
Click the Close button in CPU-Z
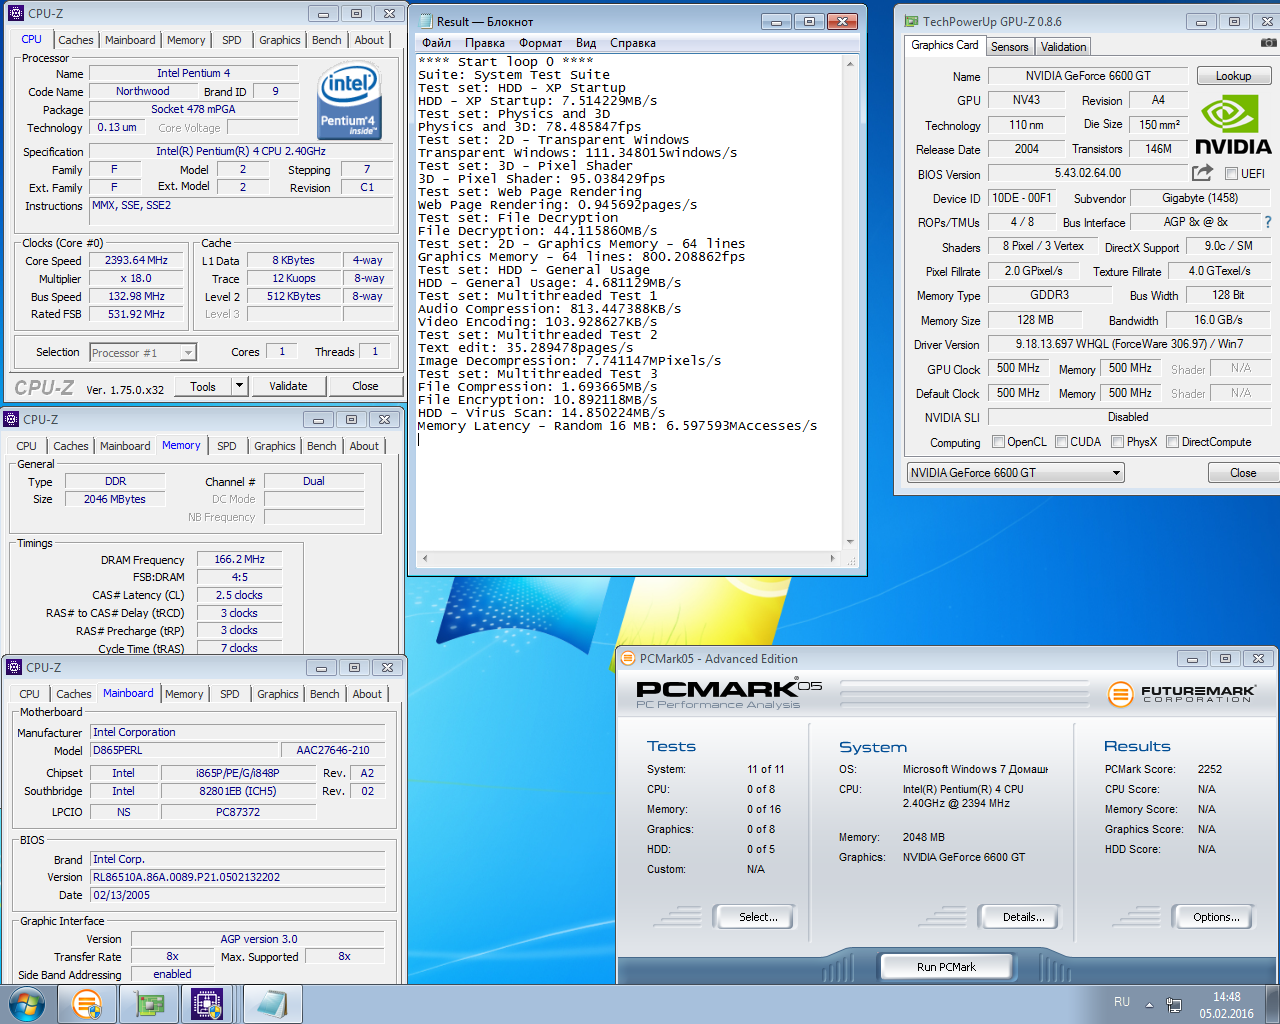tap(365, 386)
